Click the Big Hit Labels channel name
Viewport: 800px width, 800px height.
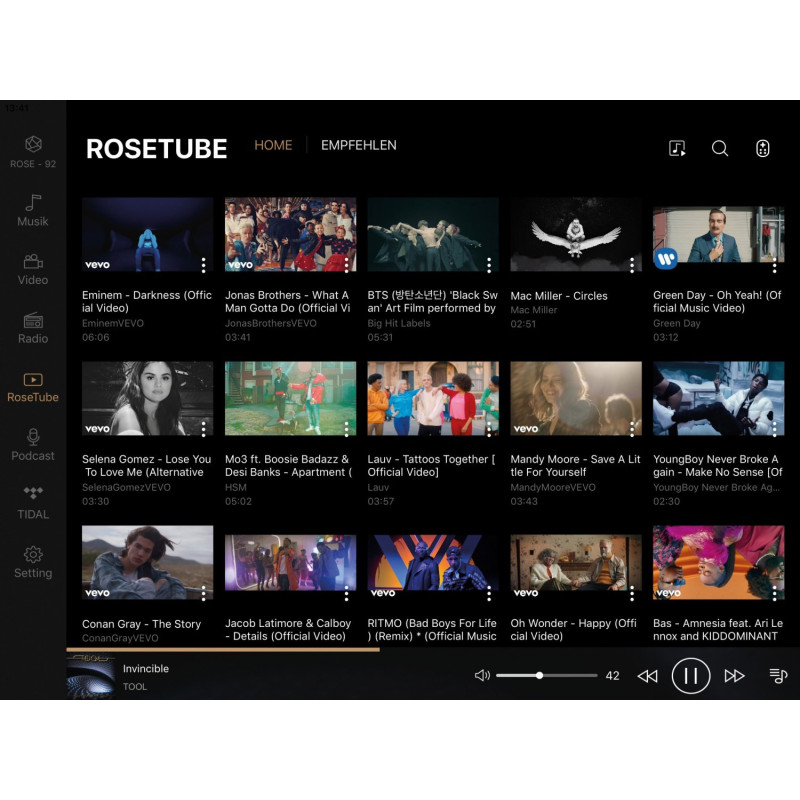pos(399,323)
